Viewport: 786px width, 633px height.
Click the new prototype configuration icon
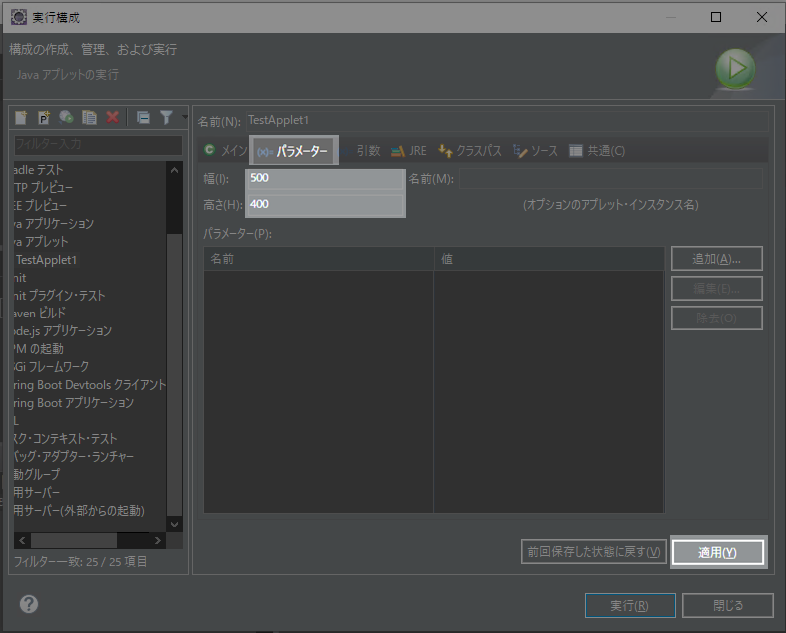[x=44, y=117]
